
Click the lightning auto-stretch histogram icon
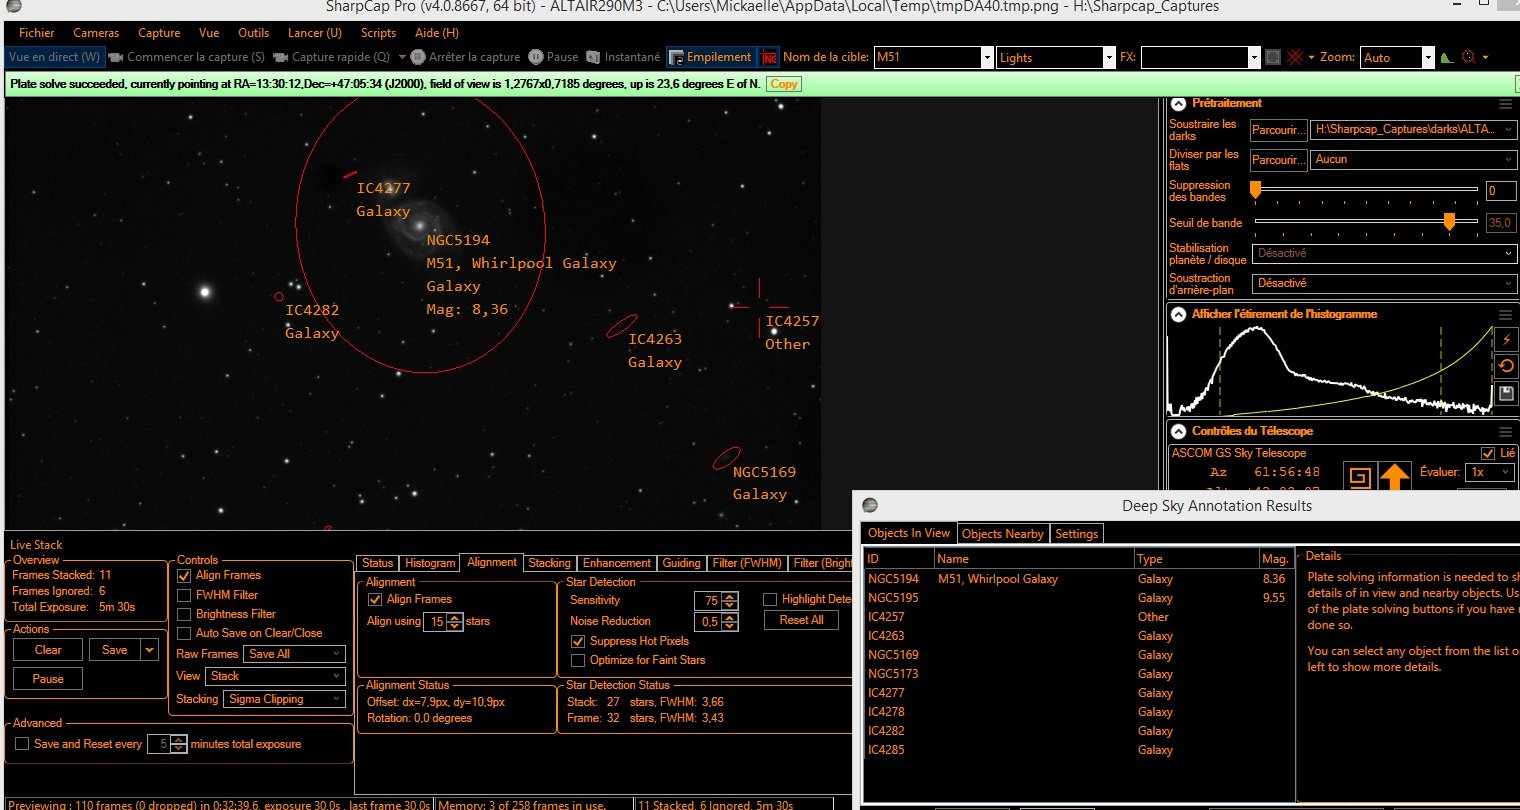tap(1507, 341)
